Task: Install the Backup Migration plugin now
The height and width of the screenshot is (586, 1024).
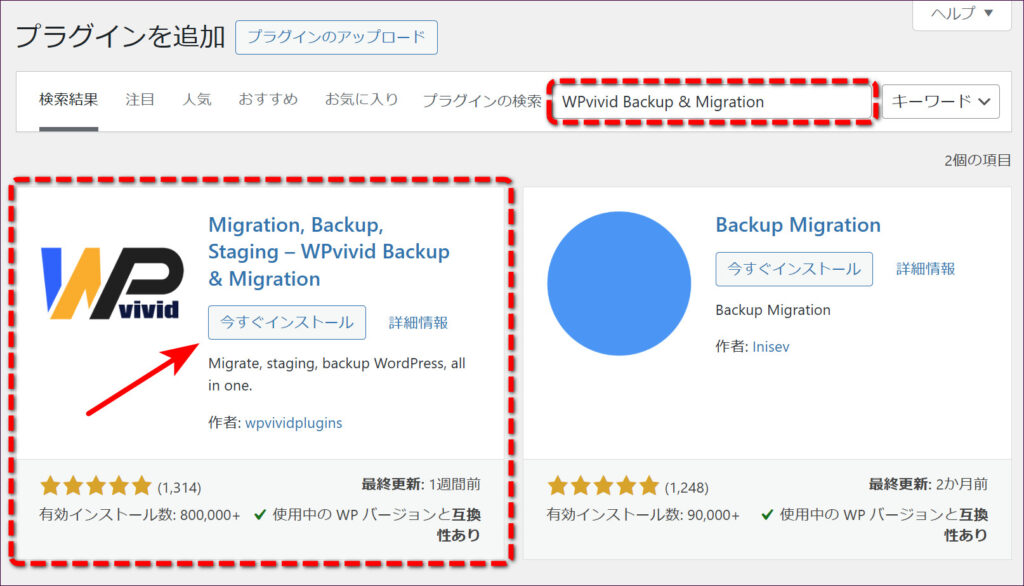Action: (x=794, y=268)
